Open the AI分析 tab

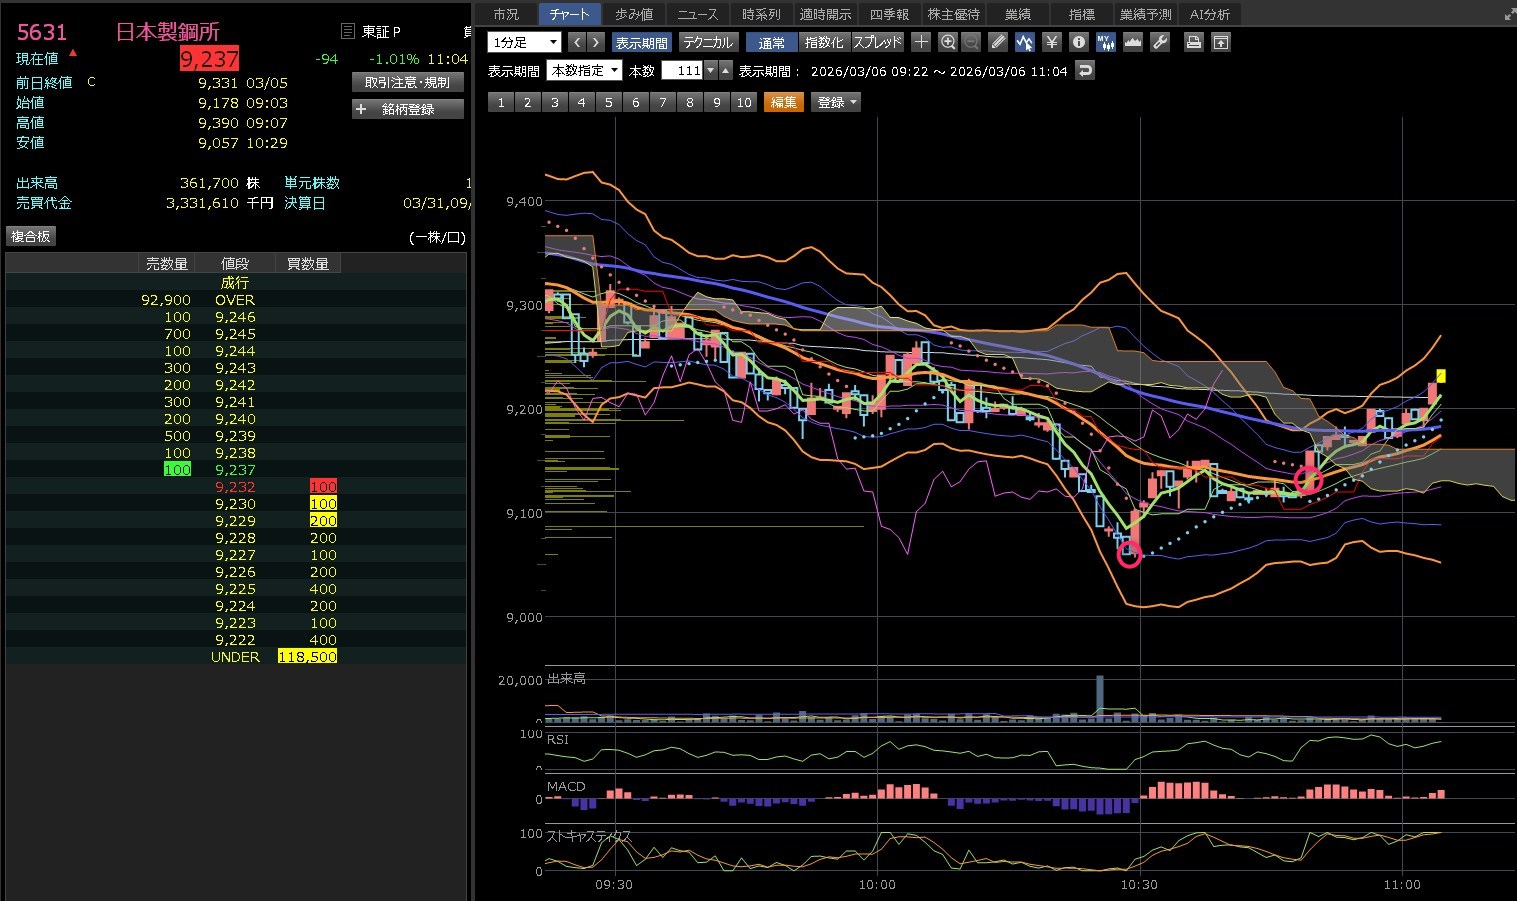[1209, 14]
